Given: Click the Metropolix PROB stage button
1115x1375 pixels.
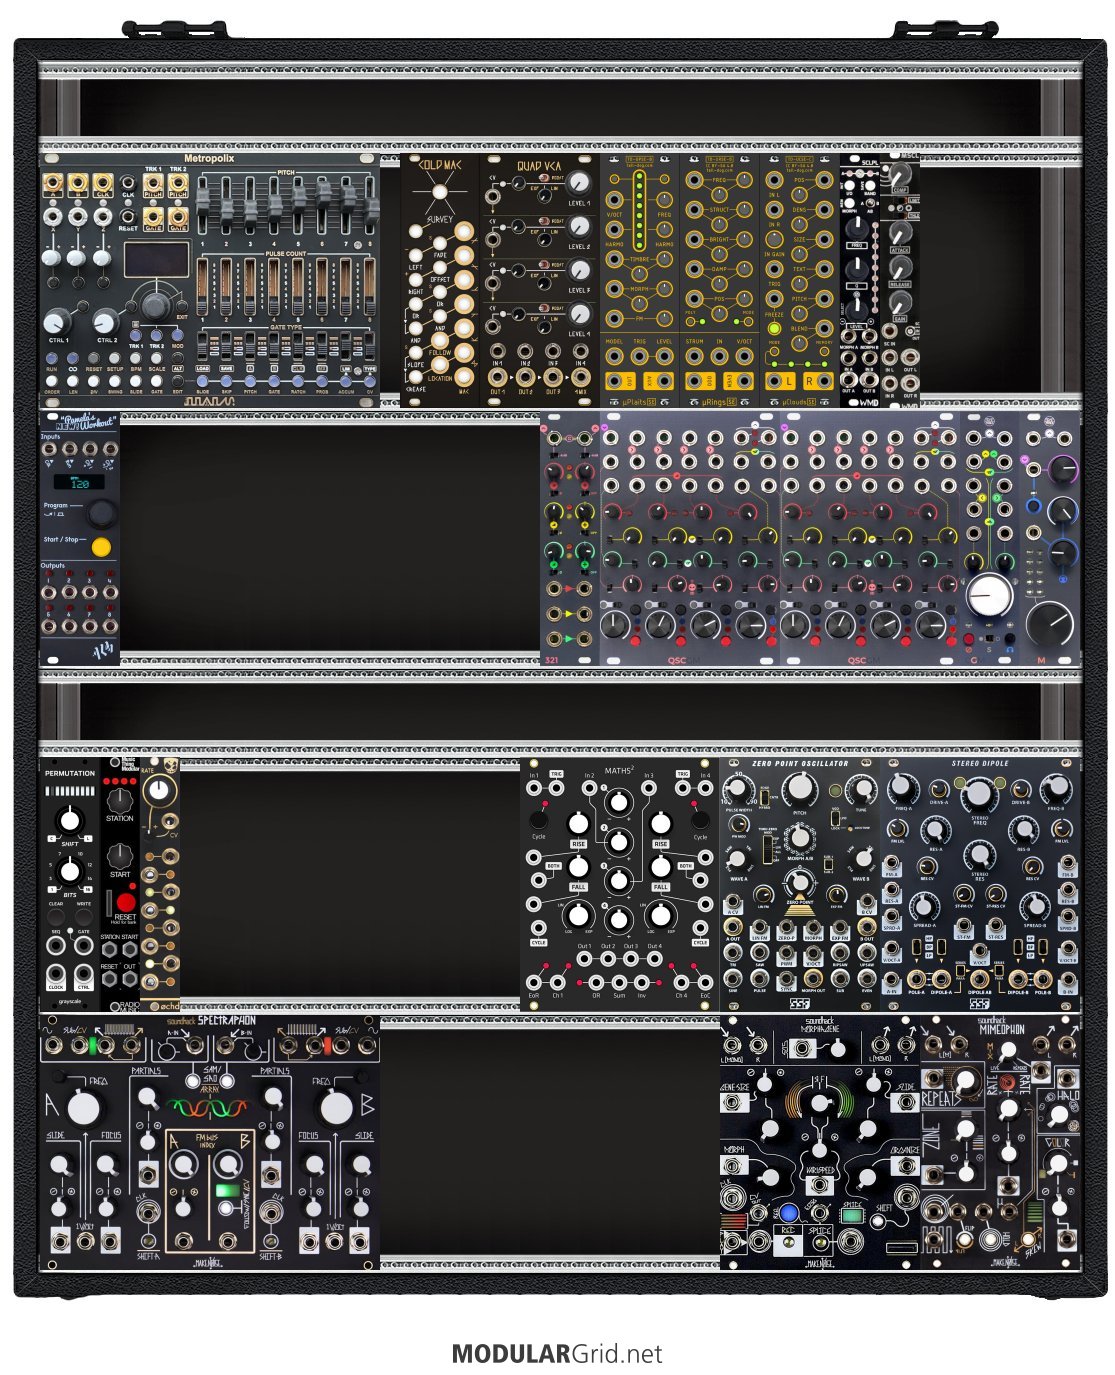Looking at the screenshot, I should tap(322, 383).
